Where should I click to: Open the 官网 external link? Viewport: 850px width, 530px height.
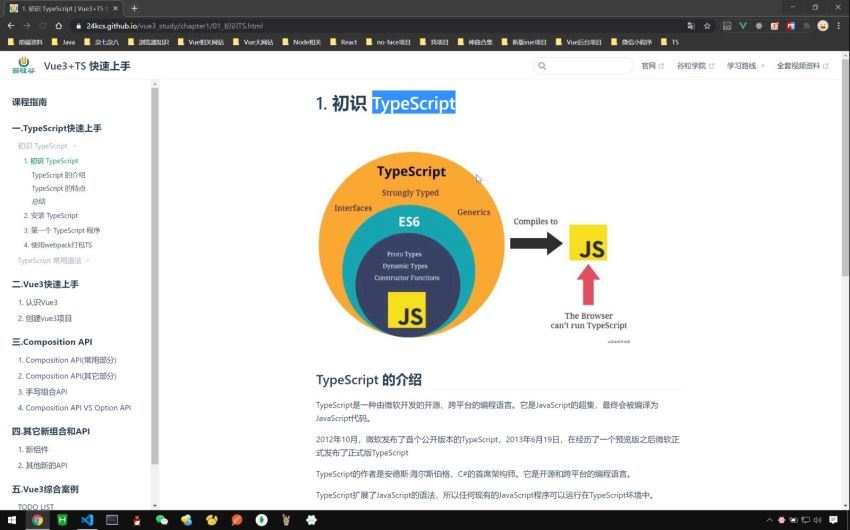point(652,66)
